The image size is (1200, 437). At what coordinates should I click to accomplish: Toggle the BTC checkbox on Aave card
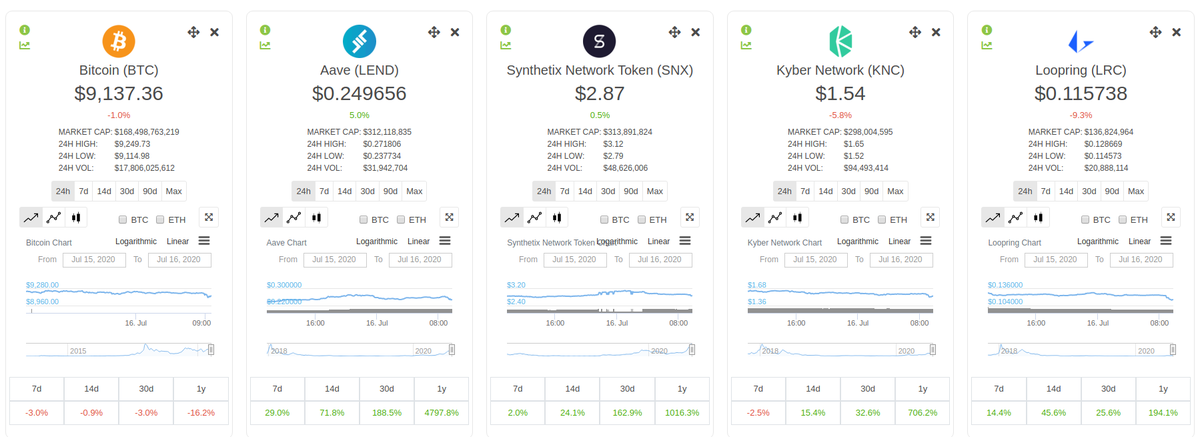click(x=363, y=219)
